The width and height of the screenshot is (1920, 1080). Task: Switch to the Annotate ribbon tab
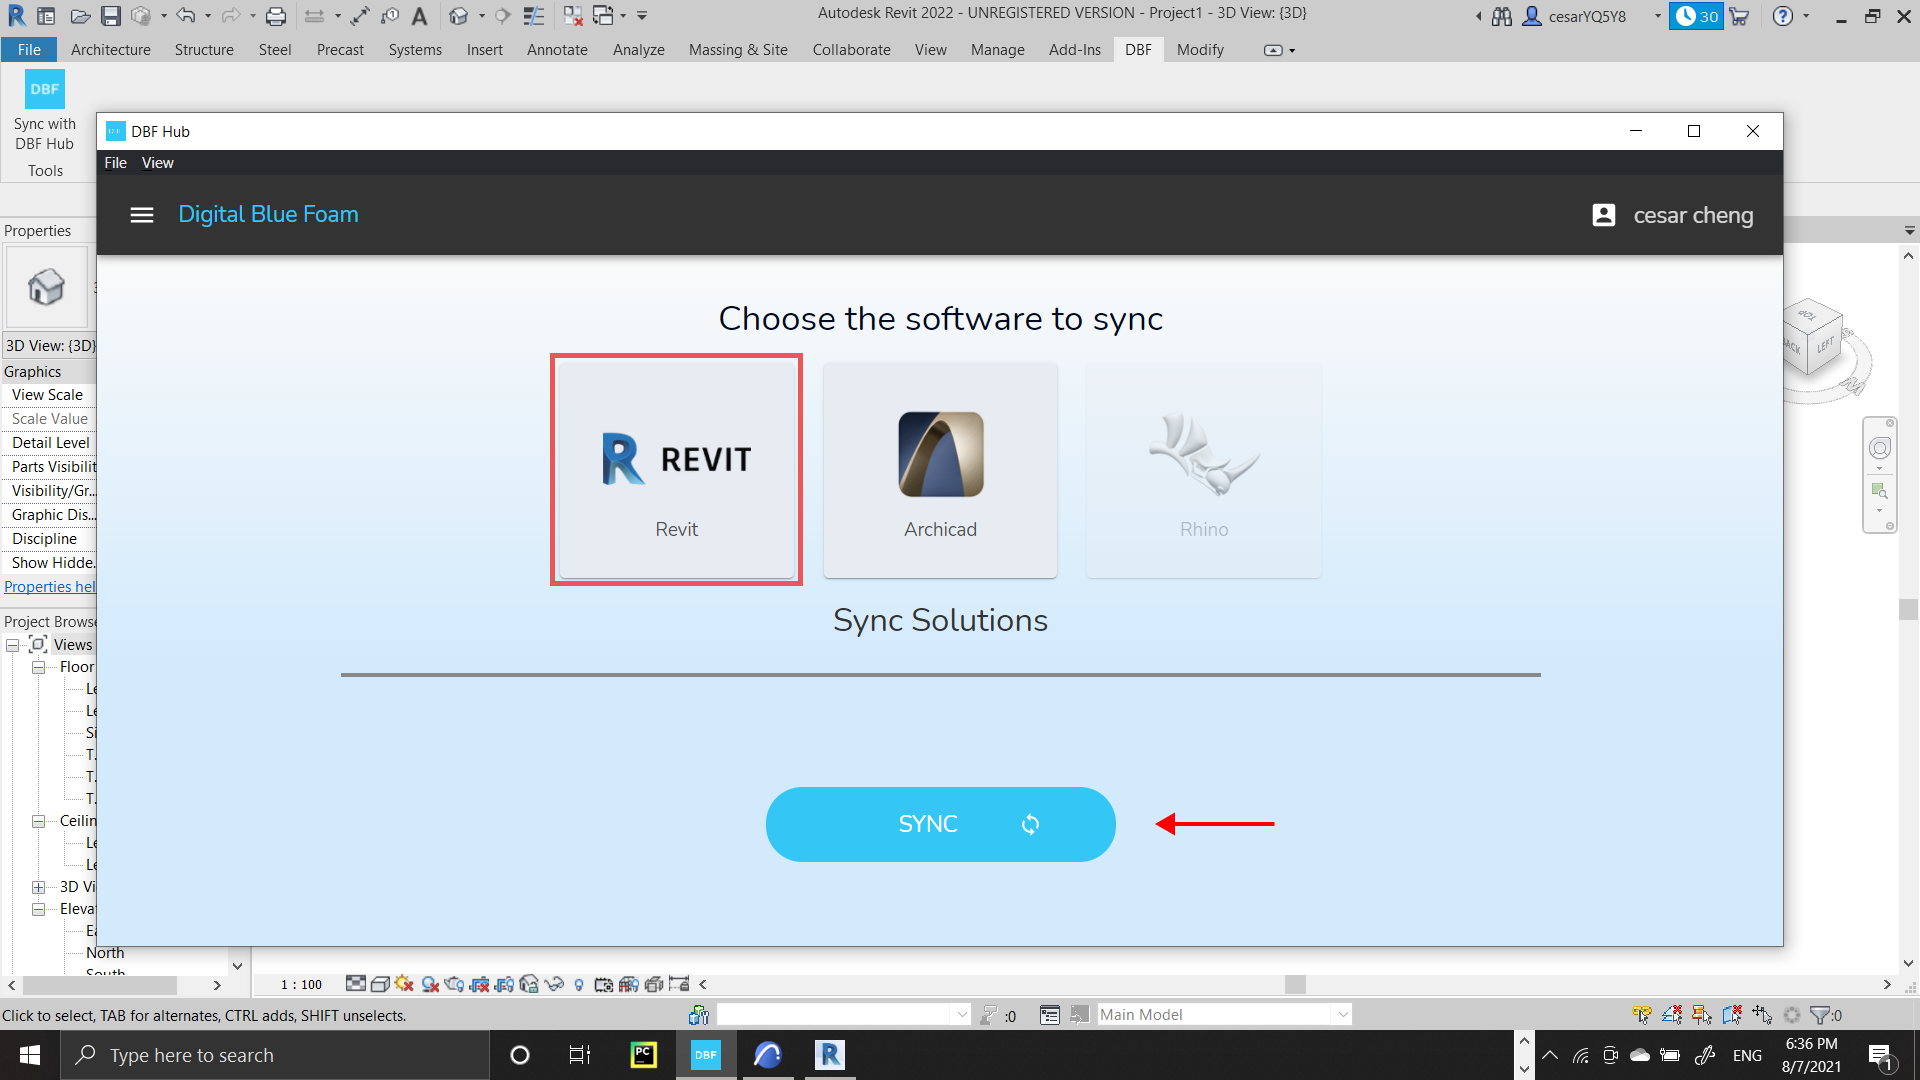click(557, 50)
